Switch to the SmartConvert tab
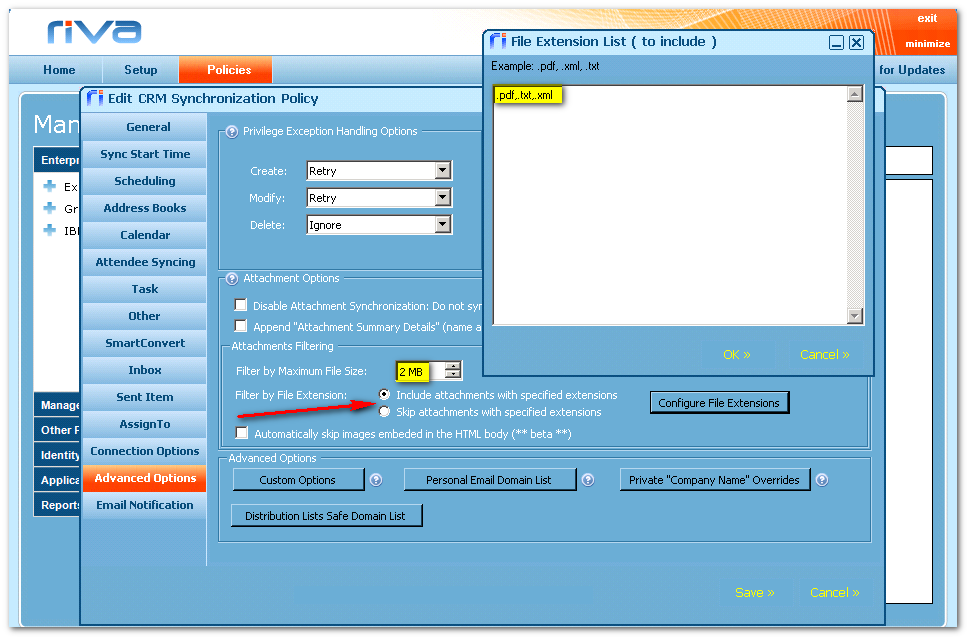The image size is (967, 637). pyautogui.click(x=144, y=343)
